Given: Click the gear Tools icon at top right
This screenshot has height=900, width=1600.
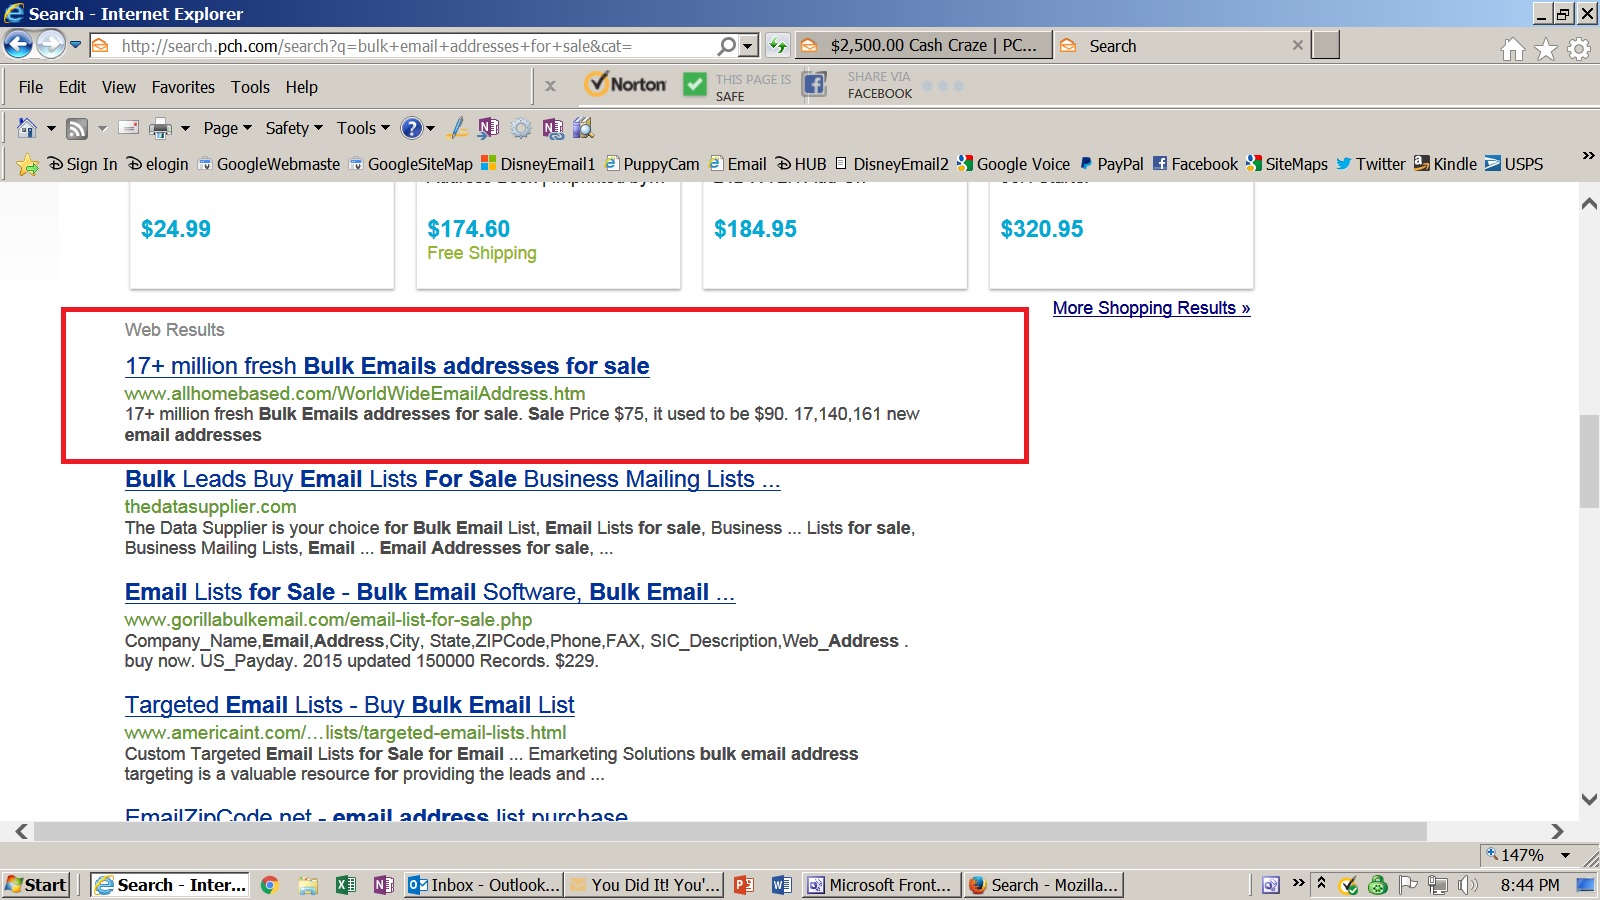Looking at the screenshot, I should 1579,49.
